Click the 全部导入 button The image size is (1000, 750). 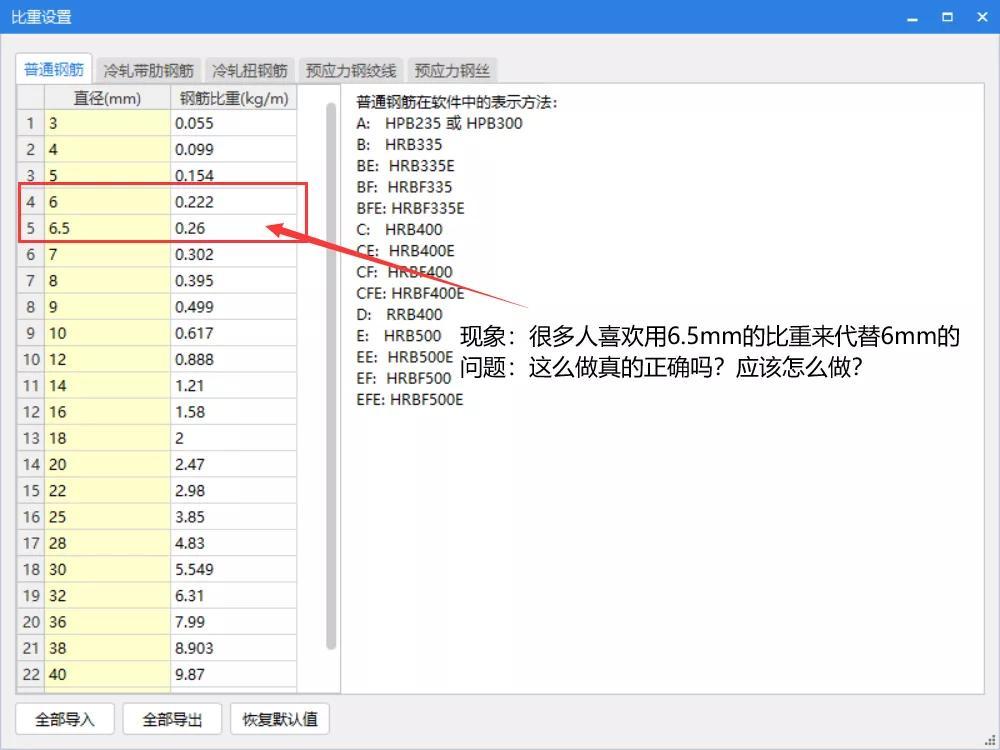tap(65, 719)
